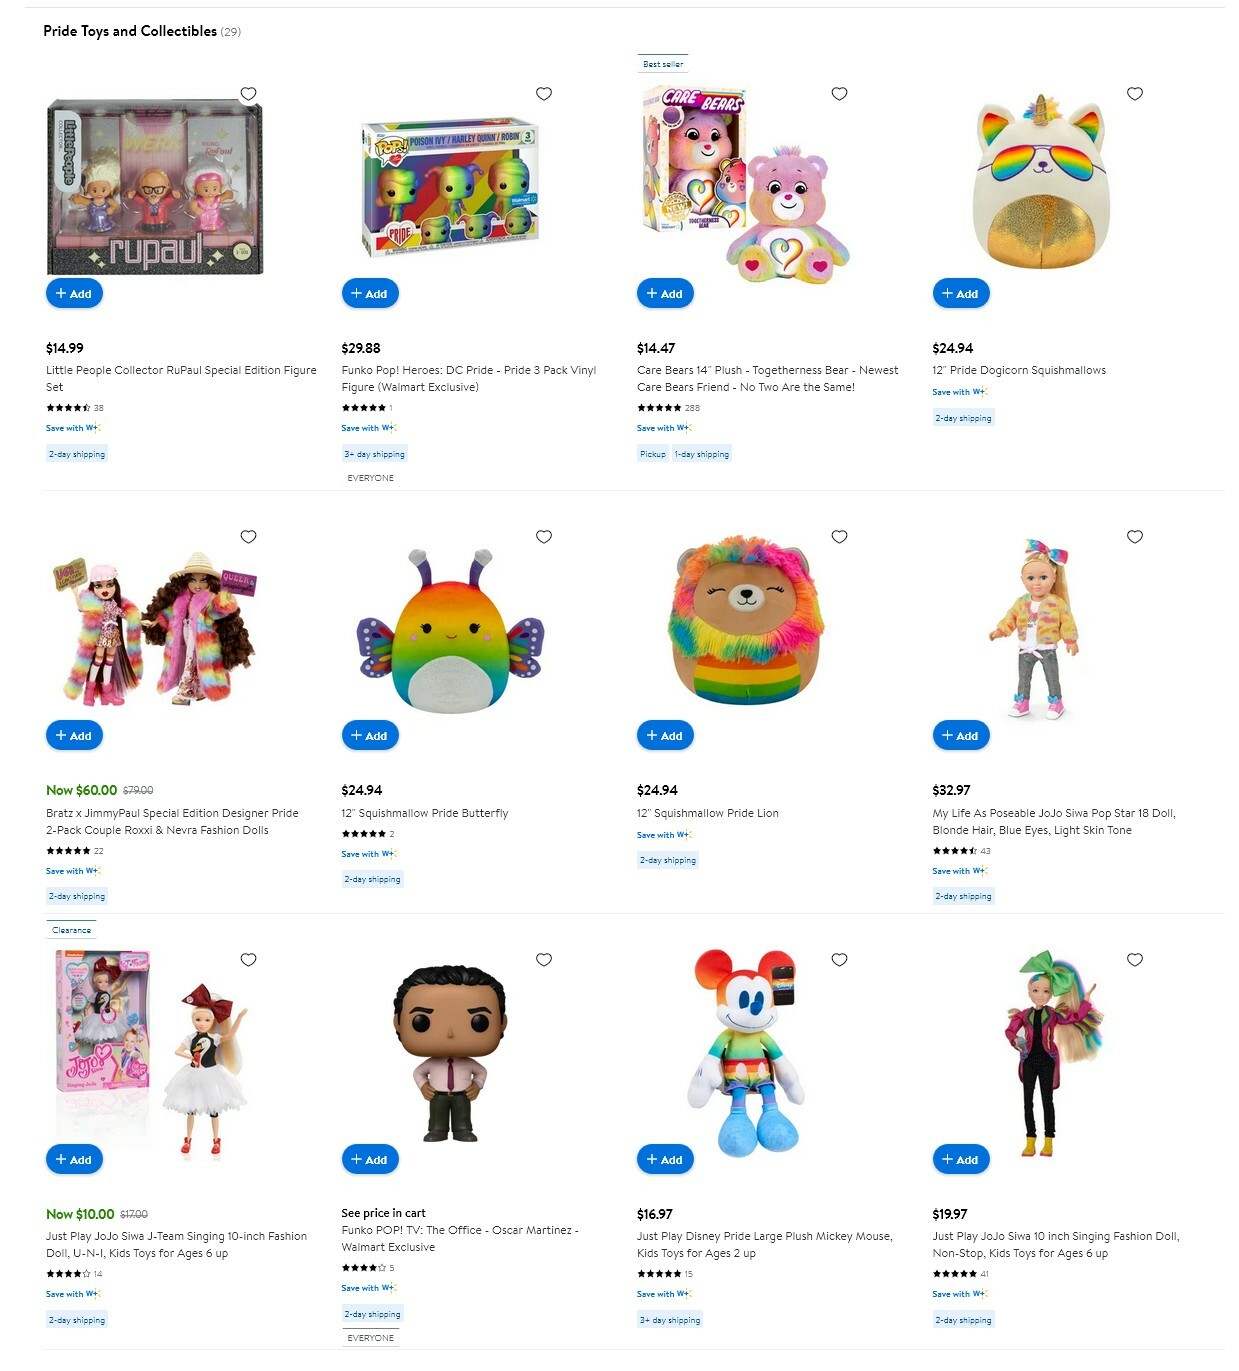Open the Pride Dogicorn Squishmallow image
The image size is (1239, 1371).
[x=1041, y=182]
